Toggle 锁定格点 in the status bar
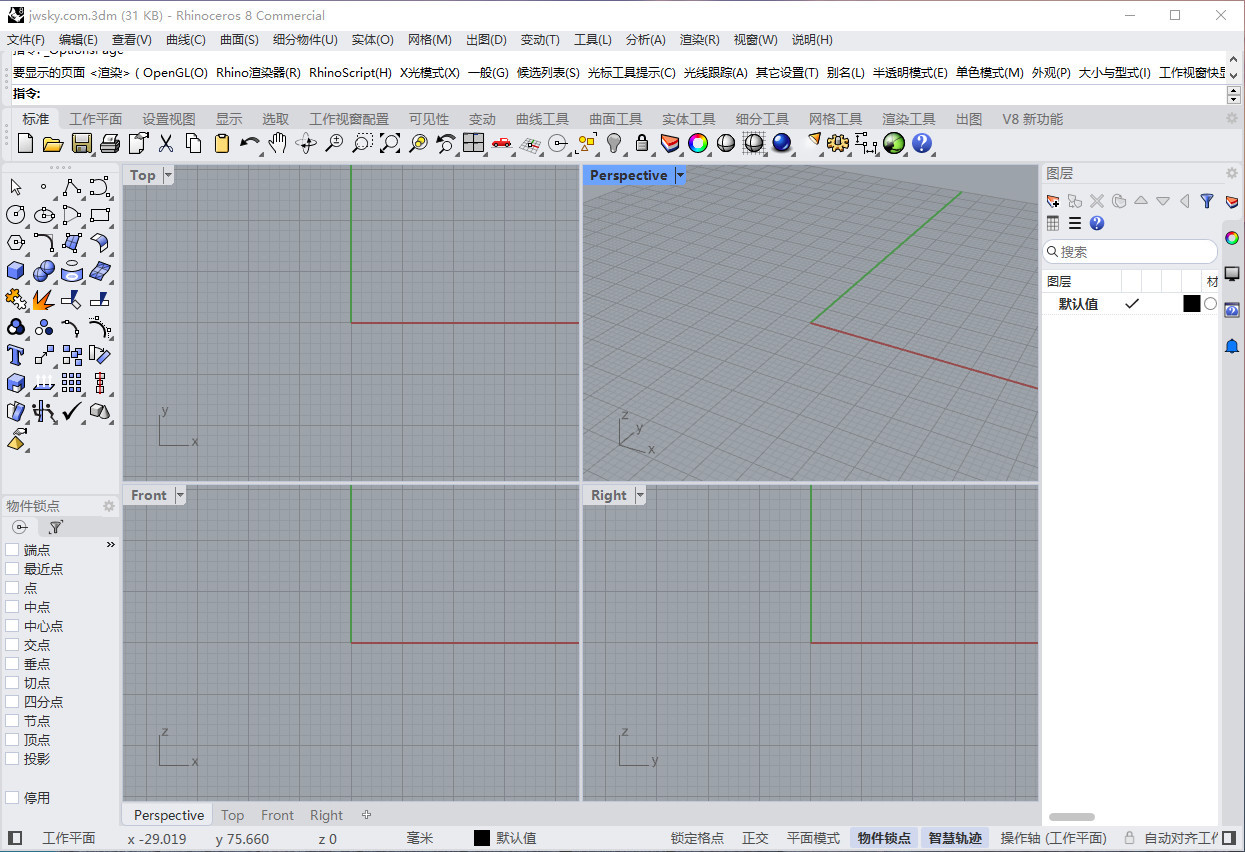1245x852 pixels. (x=697, y=838)
